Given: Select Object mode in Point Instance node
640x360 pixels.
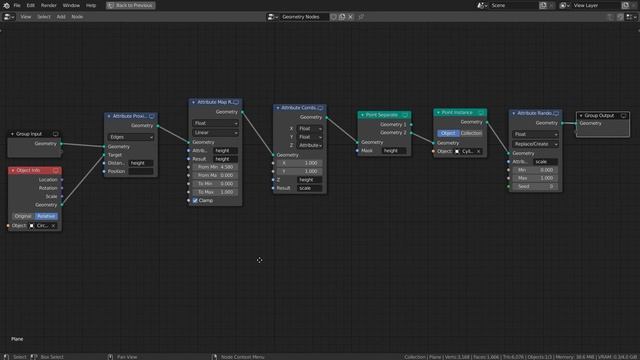Looking at the screenshot, I should pyautogui.click(x=448, y=133).
